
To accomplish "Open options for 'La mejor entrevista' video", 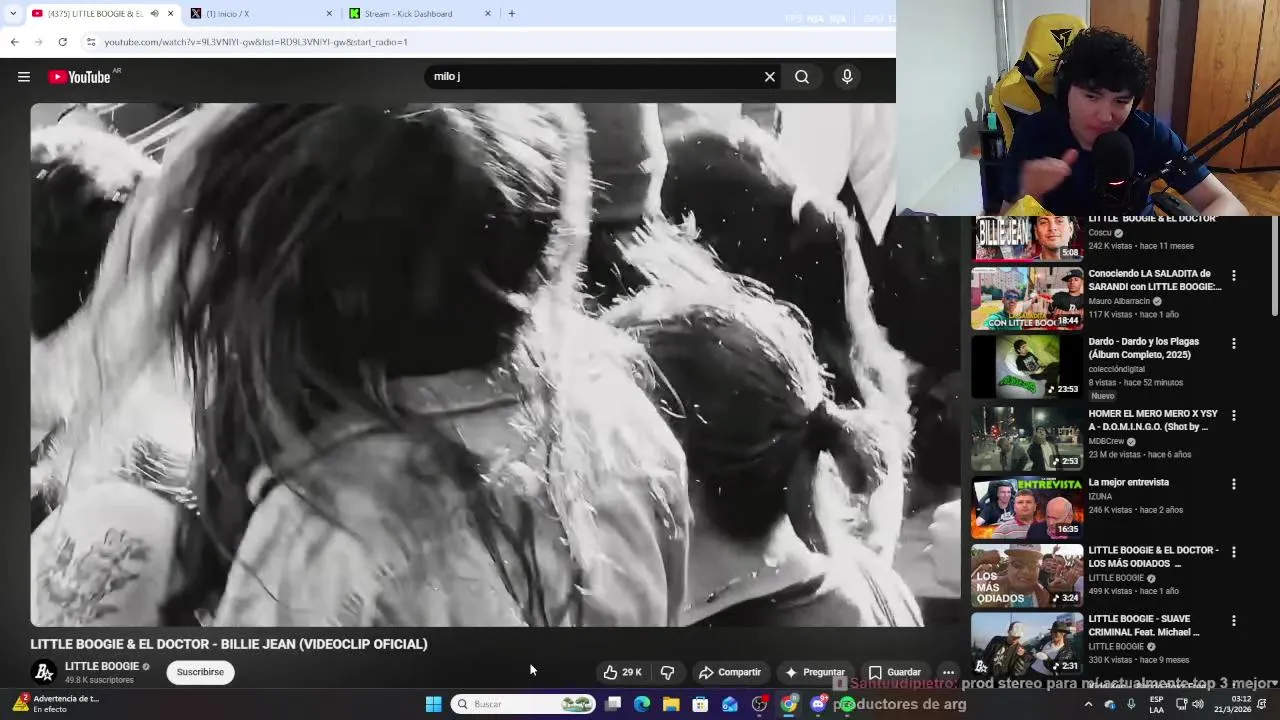I will tap(1233, 484).
